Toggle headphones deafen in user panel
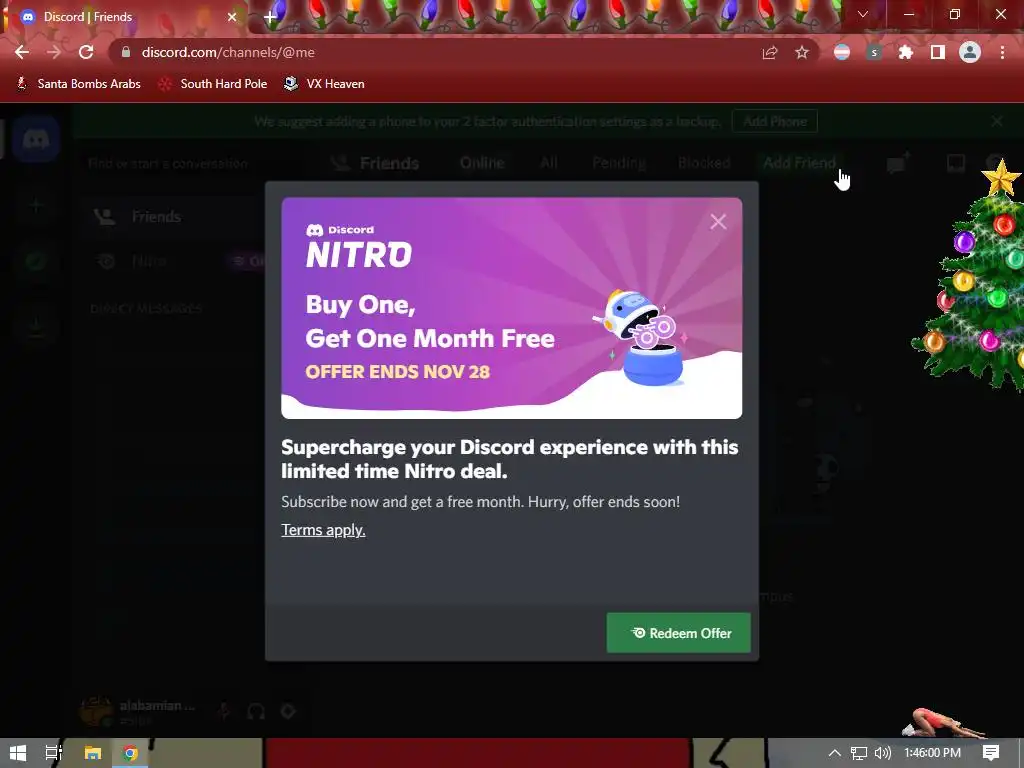This screenshot has height=768, width=1024. [x=256, y=711]
